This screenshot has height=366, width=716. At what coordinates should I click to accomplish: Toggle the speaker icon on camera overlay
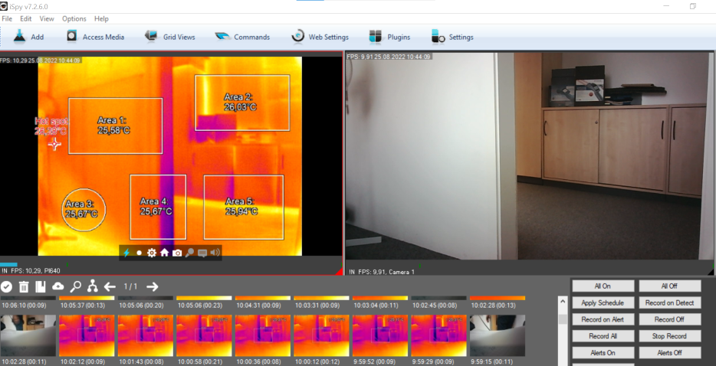tap(215, 252)
